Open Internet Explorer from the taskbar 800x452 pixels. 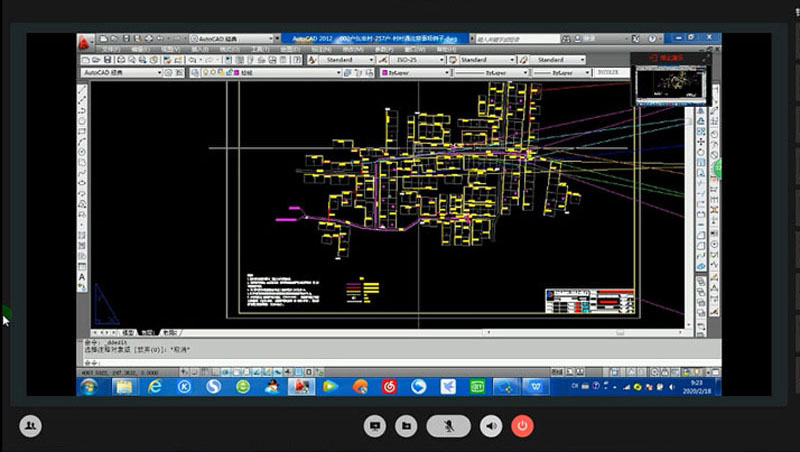155,386
